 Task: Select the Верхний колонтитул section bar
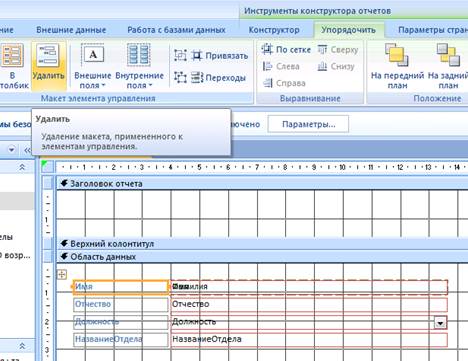[x=262, y=244]
